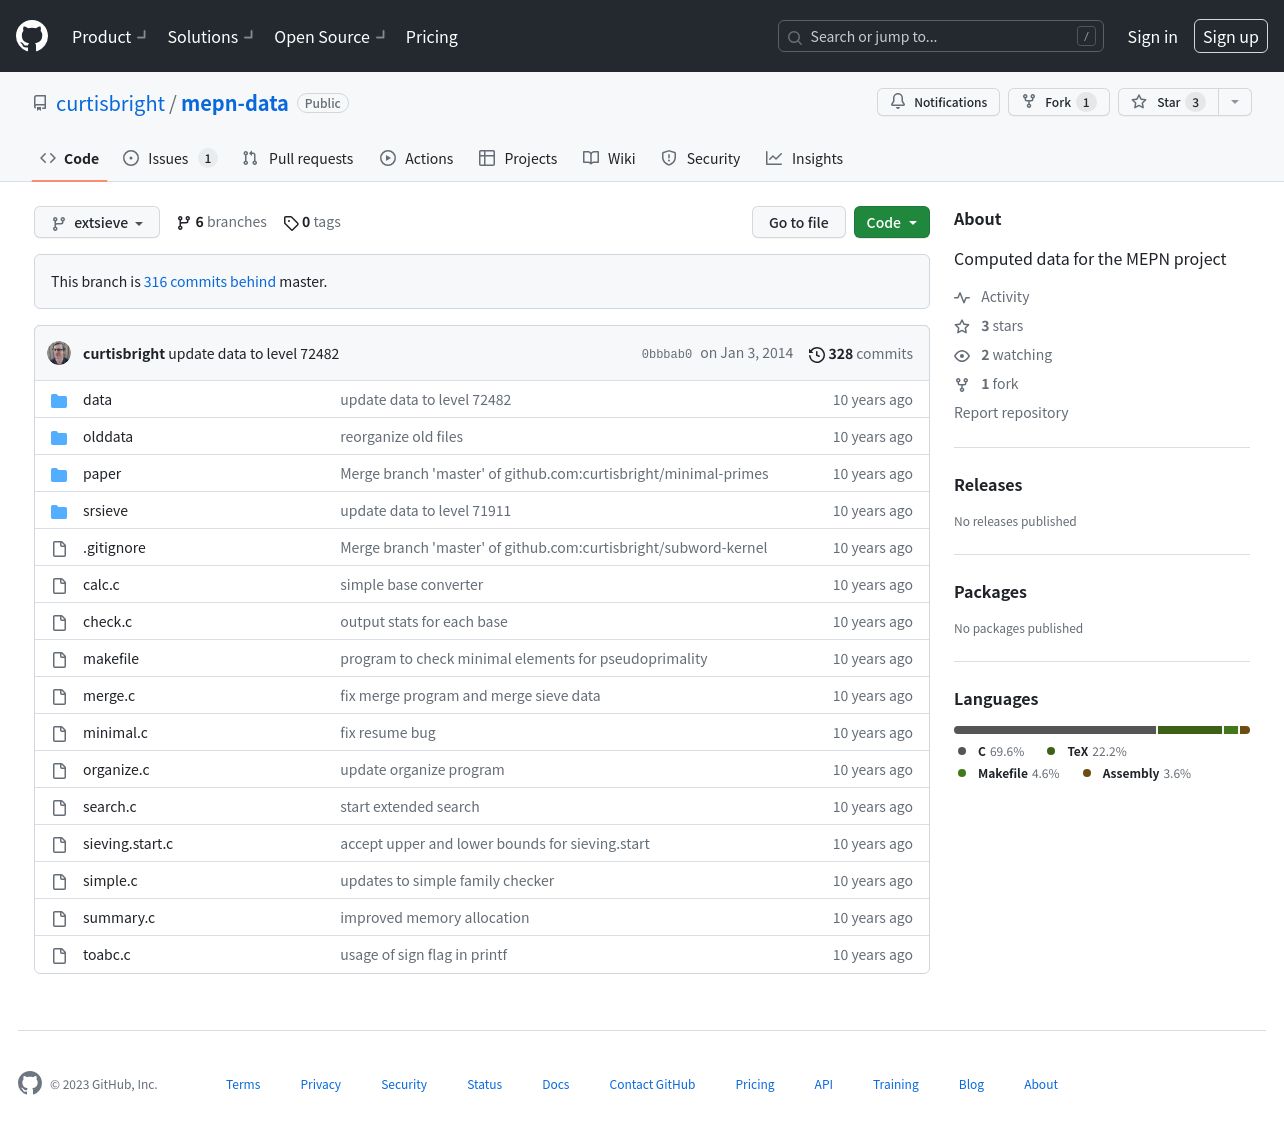Click the Status link in footer
Viewport: 1284px width, 1144px height.
coord(485,1084)
